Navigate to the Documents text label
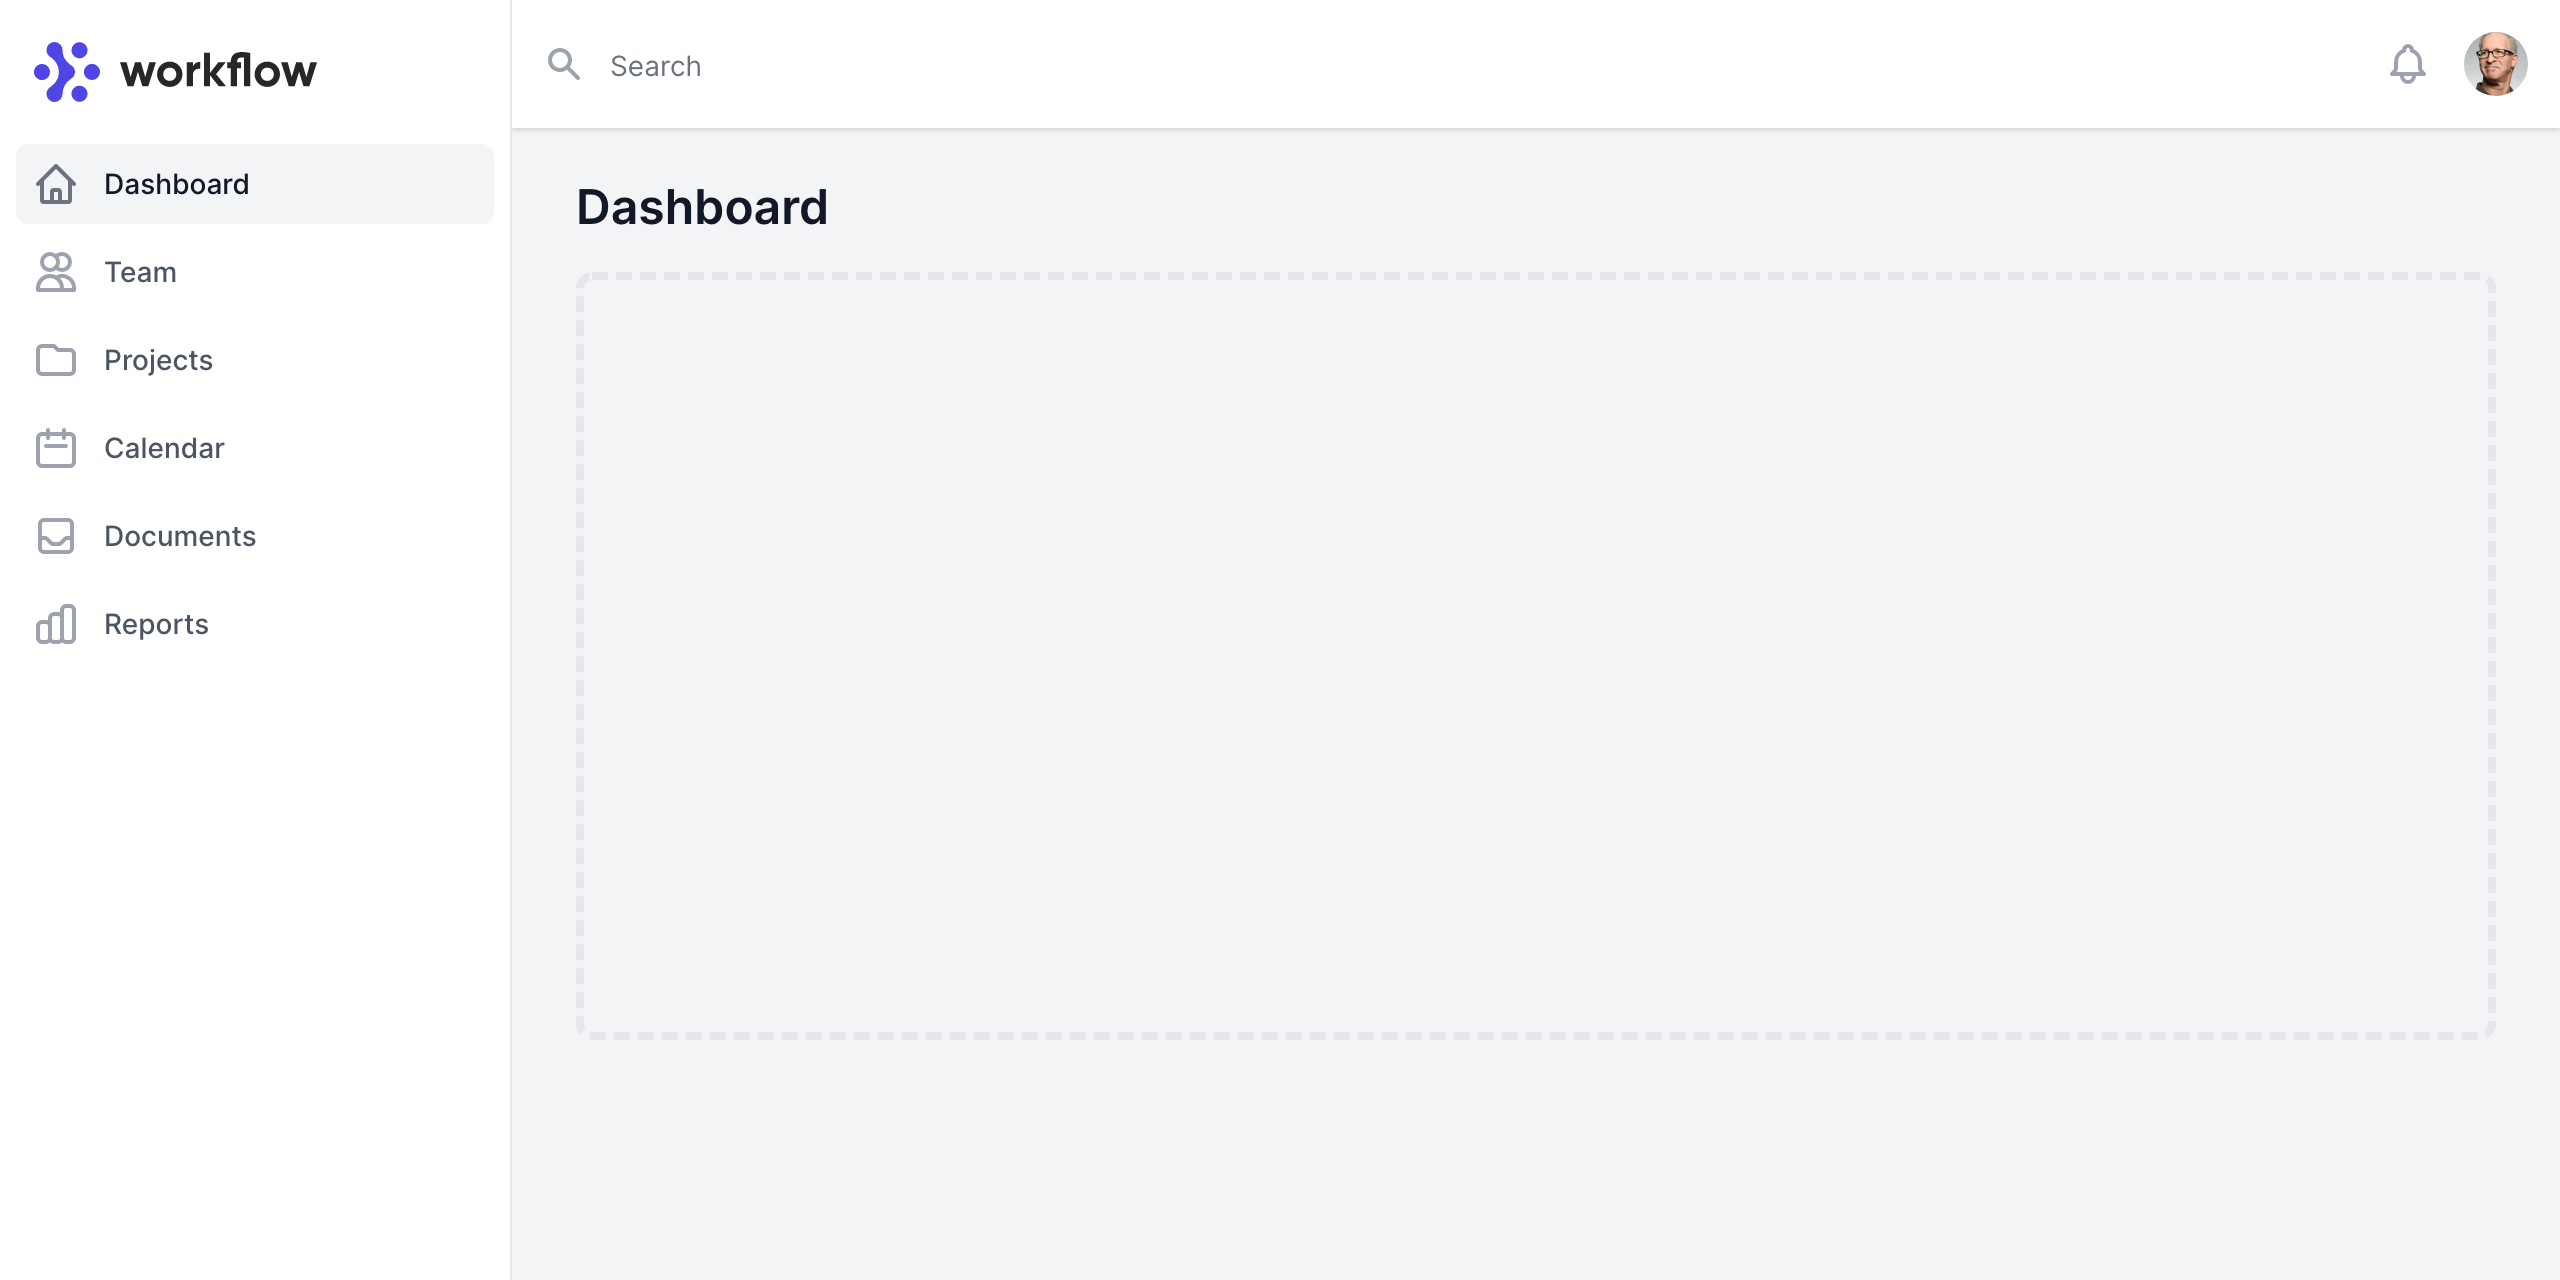Image resolution: width=2560 pixels, height=1280 pixels. (x=180, y=536)
